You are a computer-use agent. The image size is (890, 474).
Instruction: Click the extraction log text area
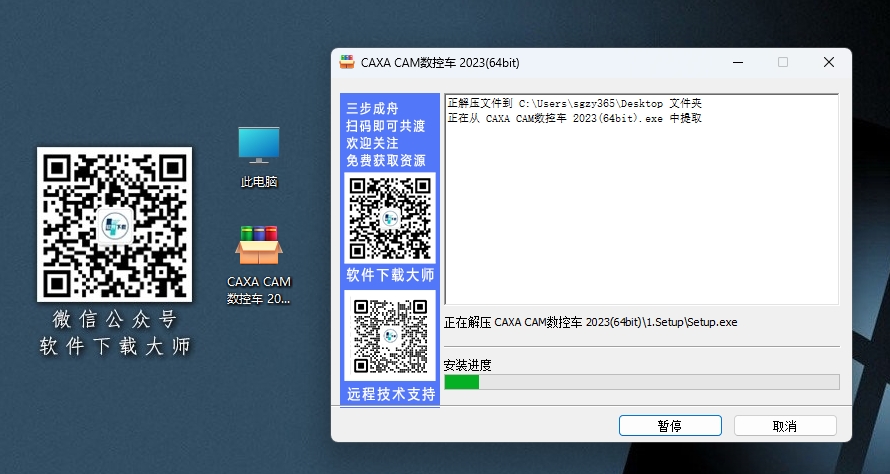pyautogui.click(x=641, y=199)
